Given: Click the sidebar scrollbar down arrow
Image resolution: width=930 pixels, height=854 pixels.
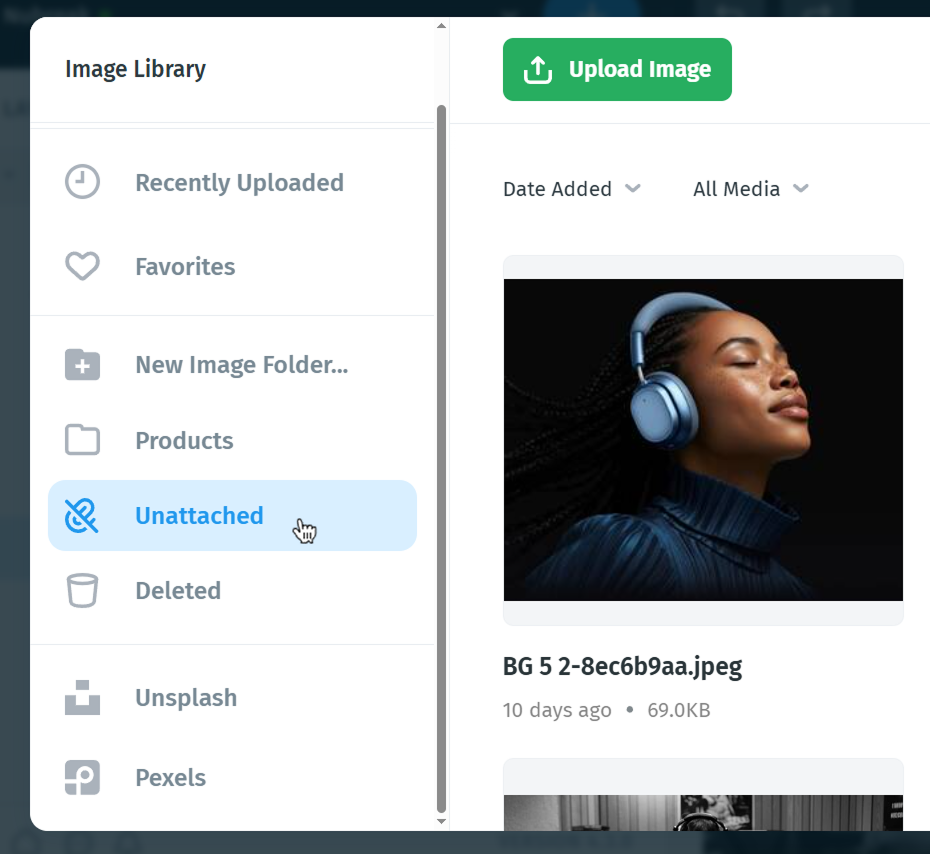Looking at the screenshot, I should [x=441, y=821].
